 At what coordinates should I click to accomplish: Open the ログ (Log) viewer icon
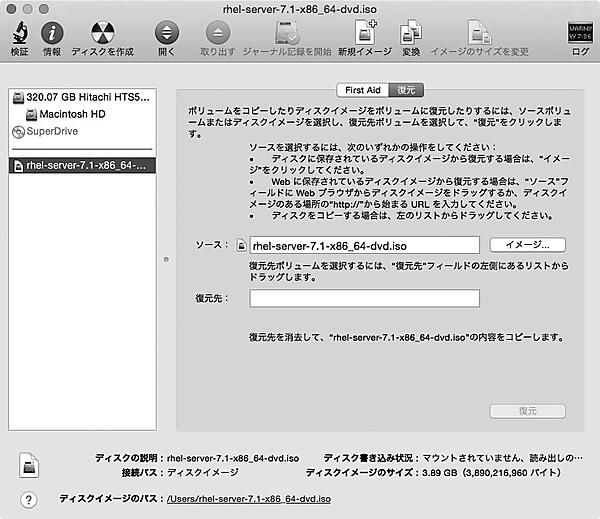[x=579, y=34]
